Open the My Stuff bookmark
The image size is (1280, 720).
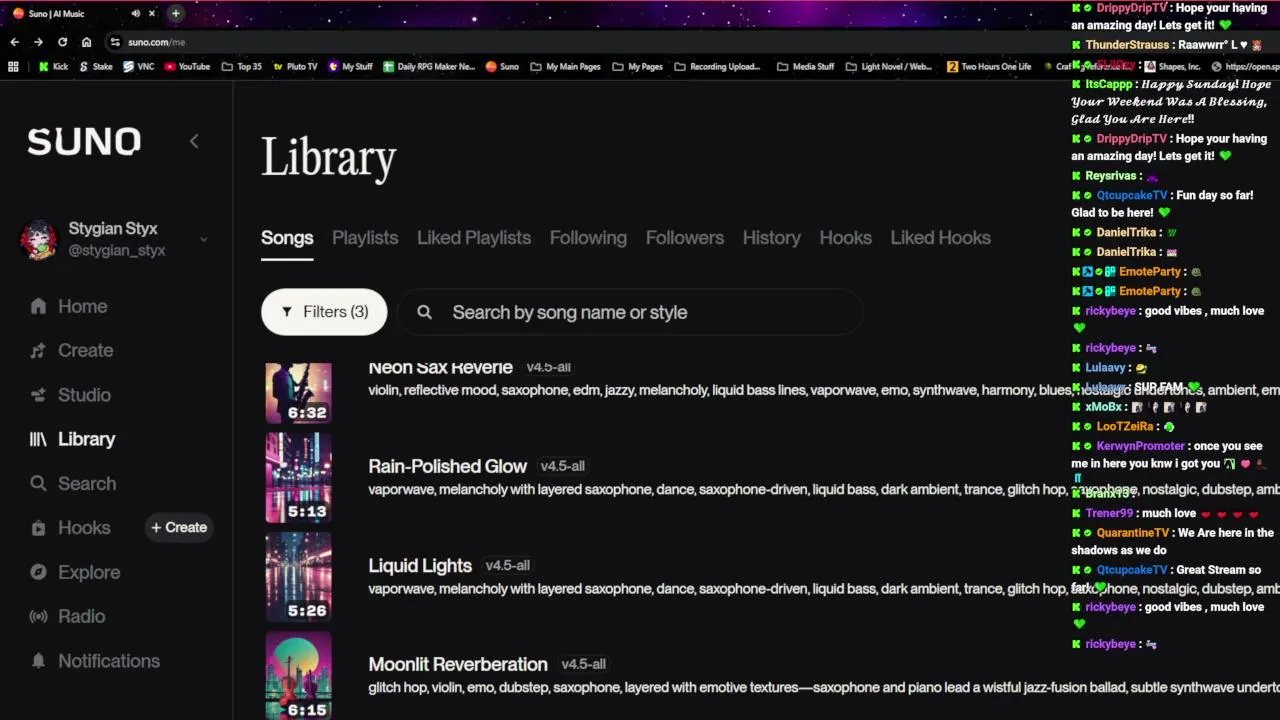349,67
